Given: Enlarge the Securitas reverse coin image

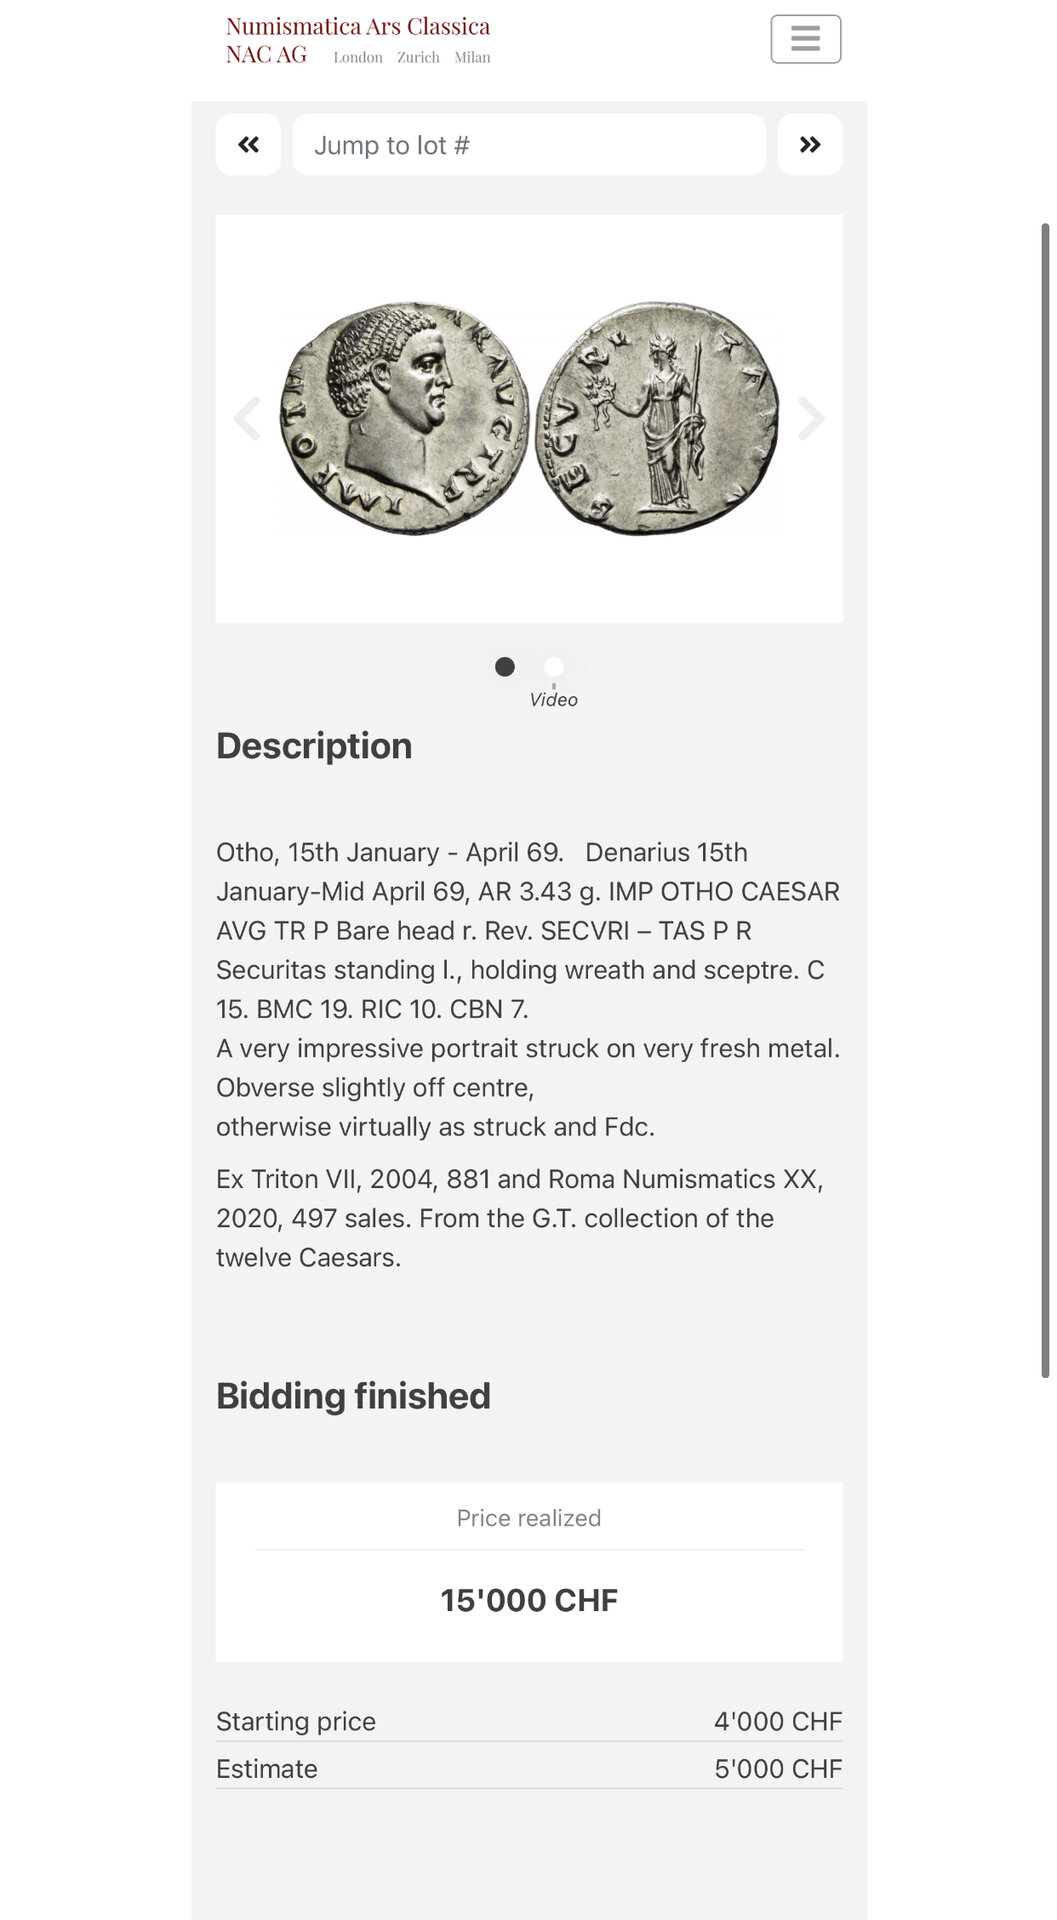Looking at the screenshot, I should [x=656, y=418].
